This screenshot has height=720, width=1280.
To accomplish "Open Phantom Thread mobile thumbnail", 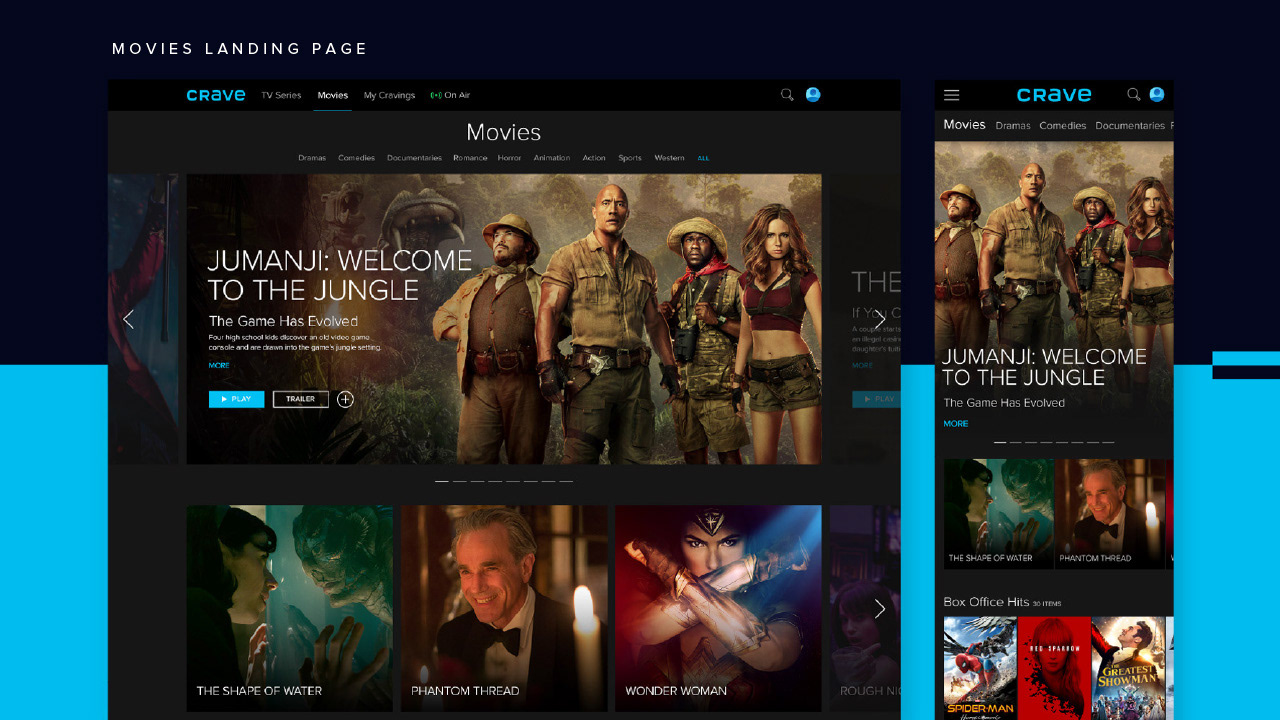I will coord(1110,514).
